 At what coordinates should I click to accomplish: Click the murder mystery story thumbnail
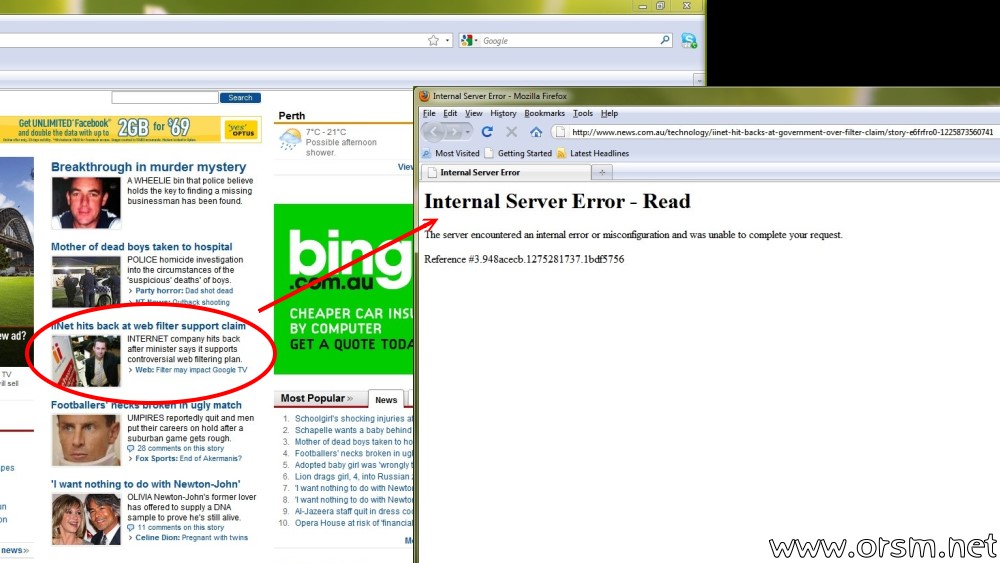tap(86, 203)
